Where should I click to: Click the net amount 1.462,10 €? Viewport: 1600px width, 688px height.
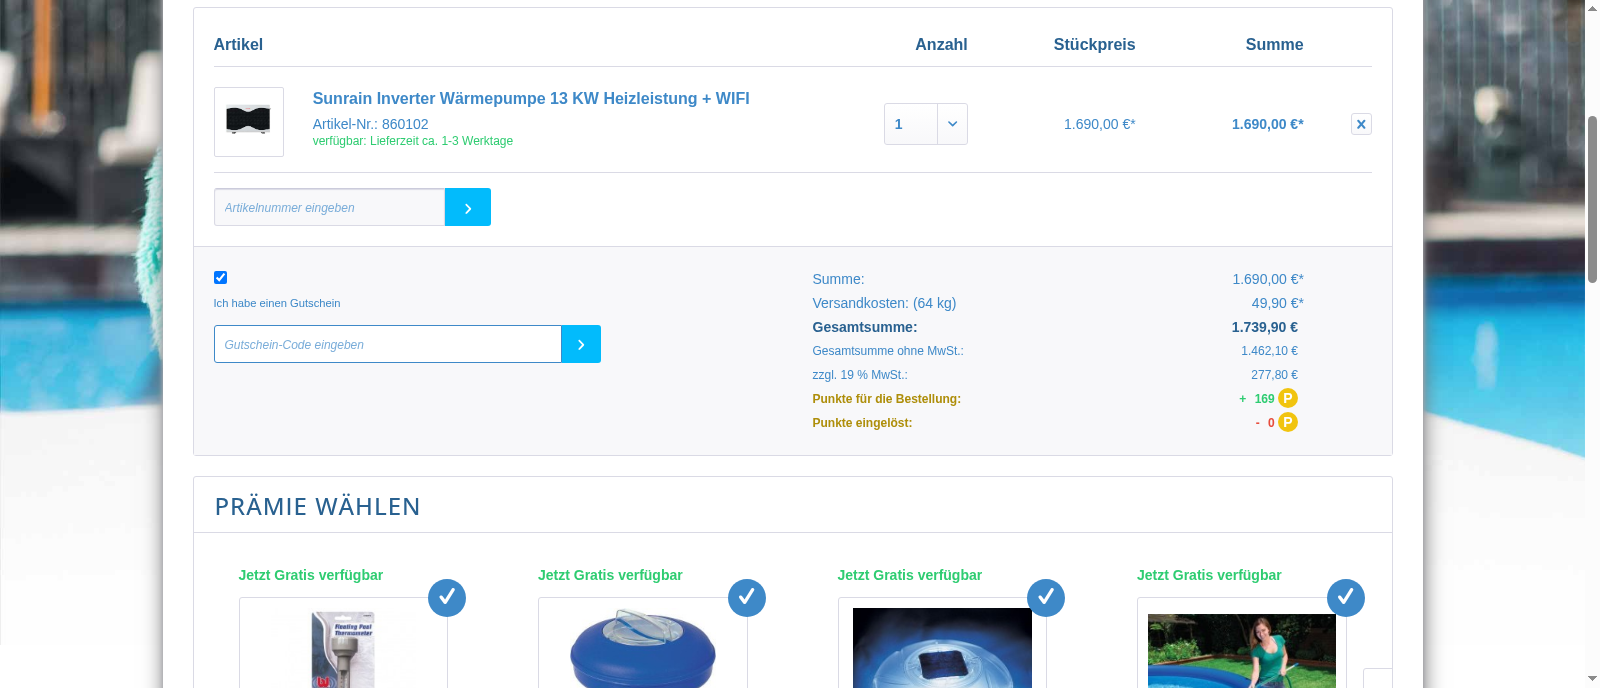click(1270, 351)
